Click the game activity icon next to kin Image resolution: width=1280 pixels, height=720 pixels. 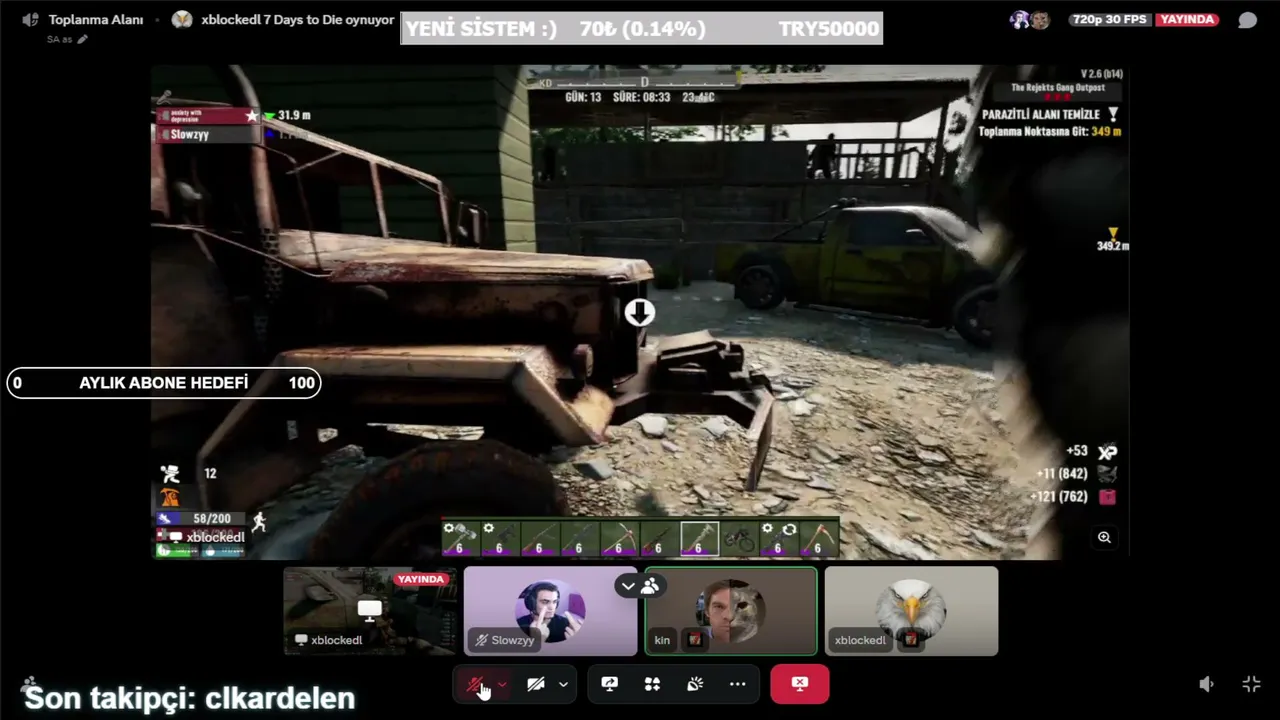pyautogui.click(x=695, y=640)
